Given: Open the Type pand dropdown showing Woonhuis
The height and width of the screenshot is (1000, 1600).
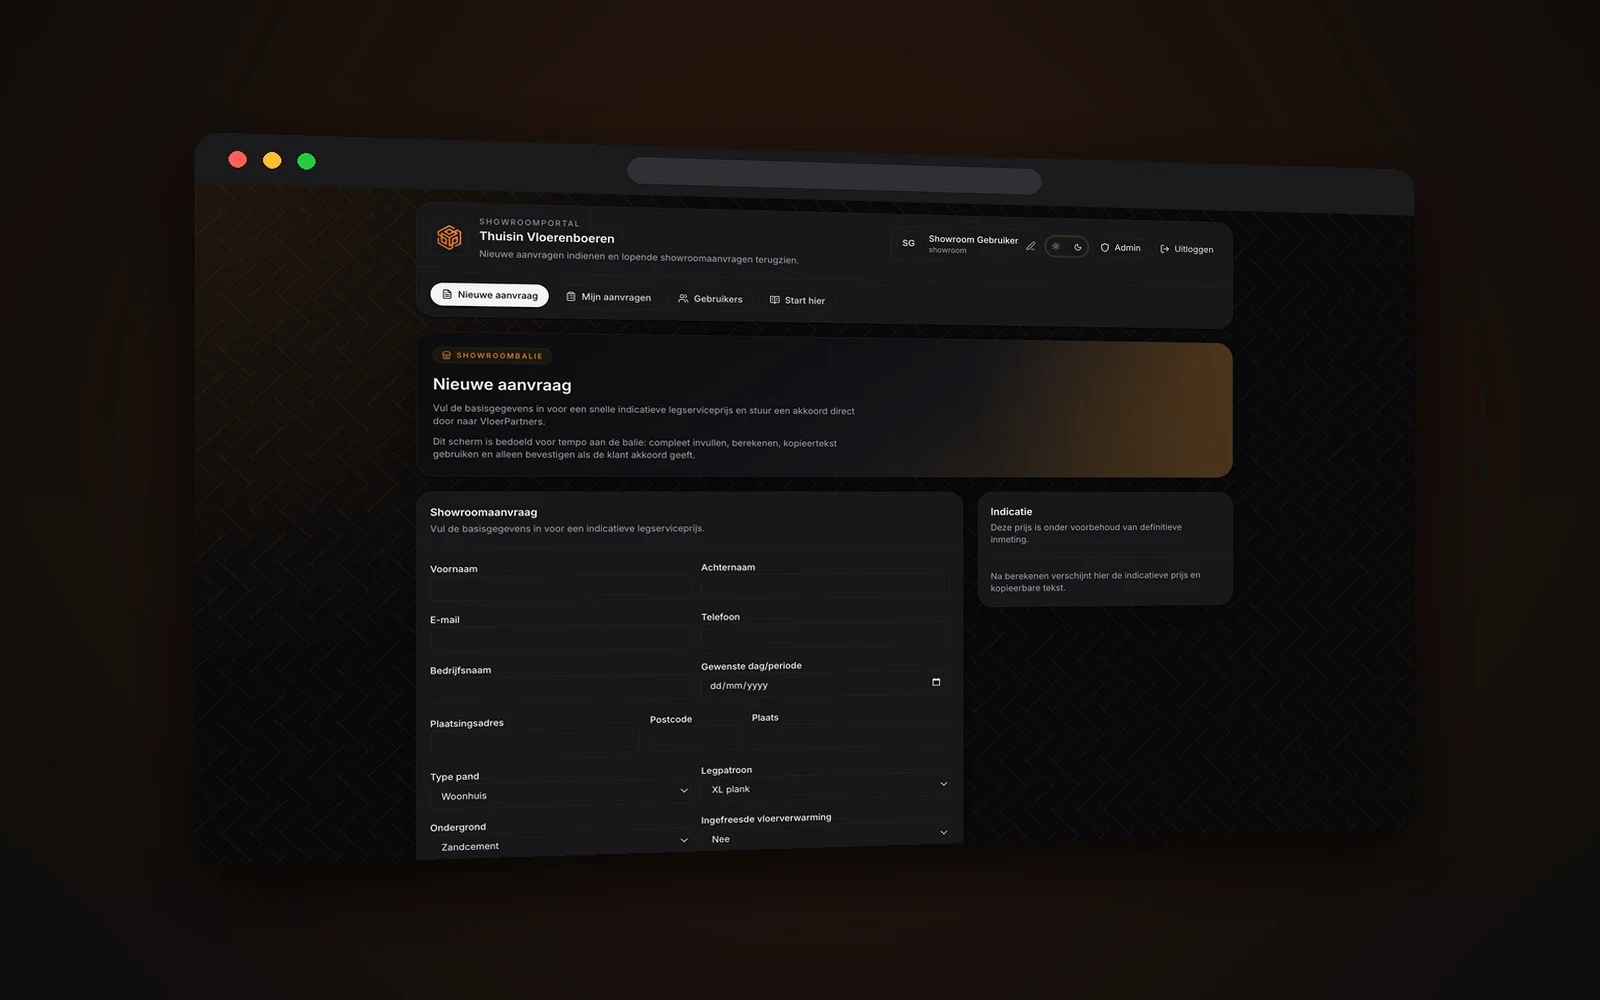Looking at the screenshot, I should click(x=560, y=794).
